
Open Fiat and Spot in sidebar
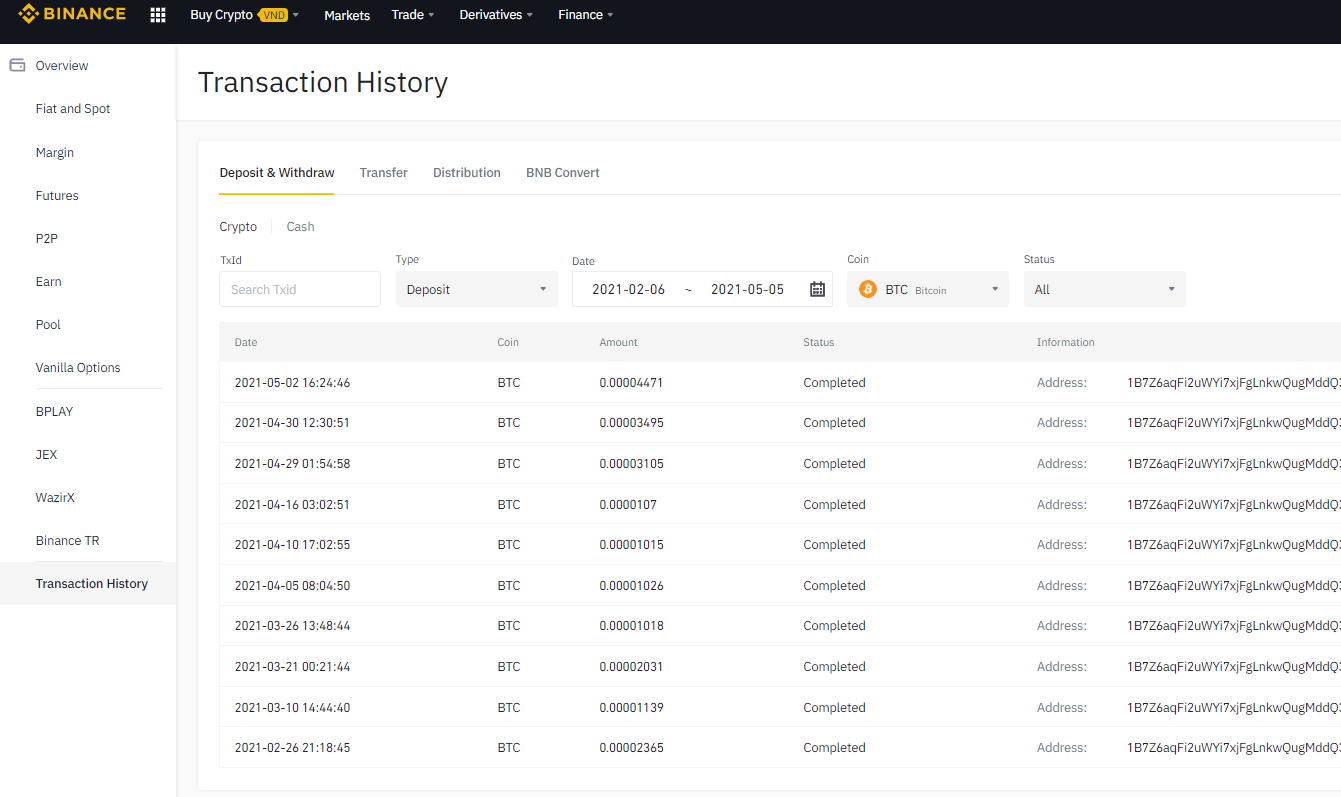73,109
